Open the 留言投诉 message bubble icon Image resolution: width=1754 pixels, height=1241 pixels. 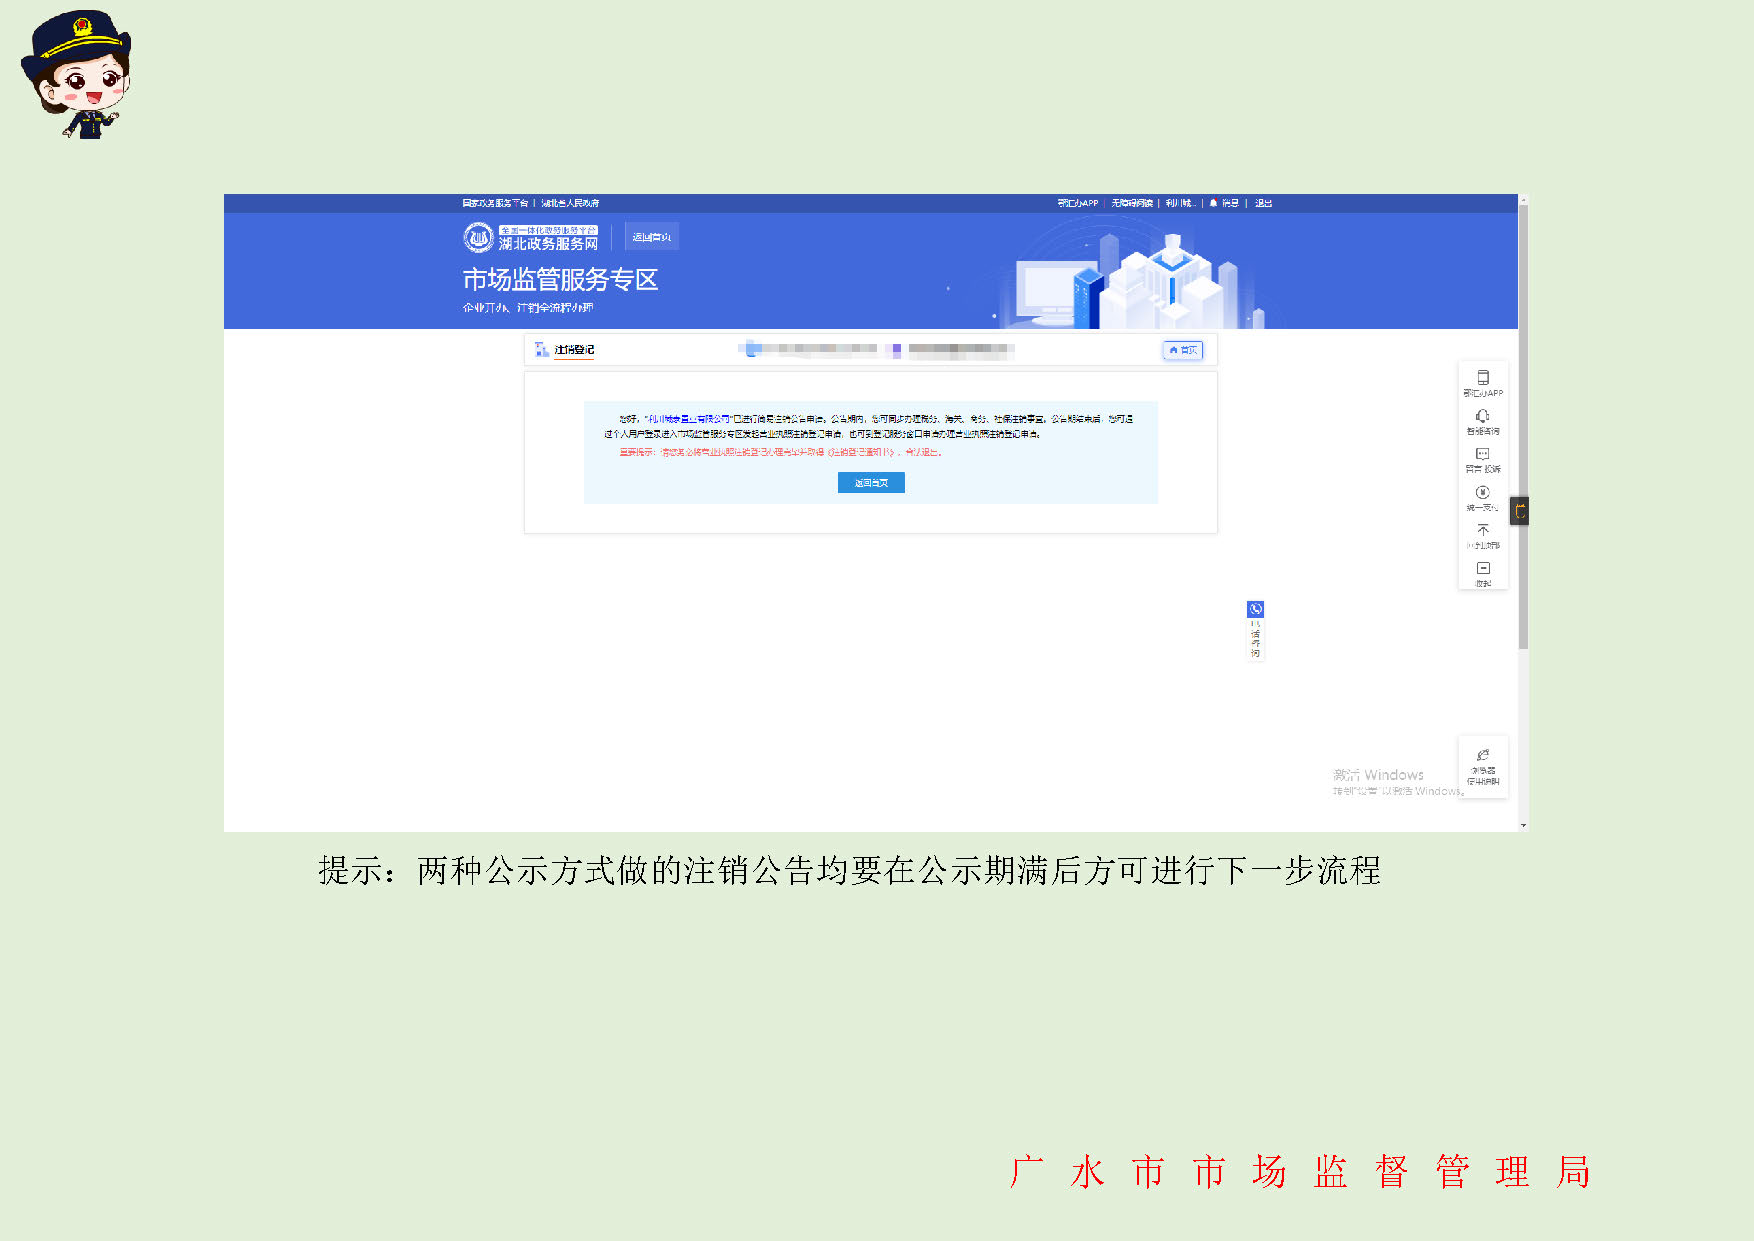(1483, 454)
